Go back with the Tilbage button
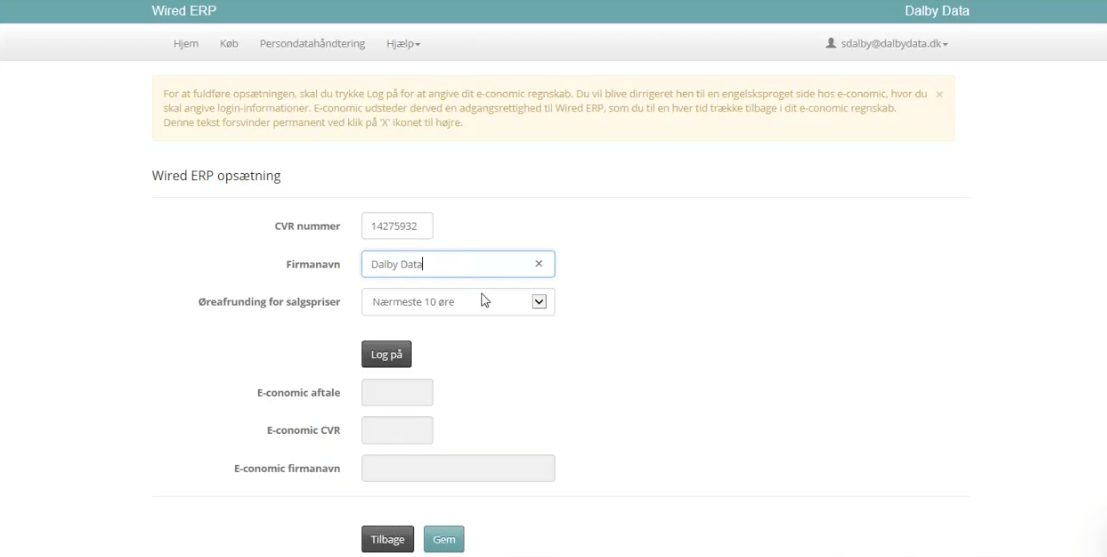This screenshot has height=557, width=1107. click(x=388, y=539)
